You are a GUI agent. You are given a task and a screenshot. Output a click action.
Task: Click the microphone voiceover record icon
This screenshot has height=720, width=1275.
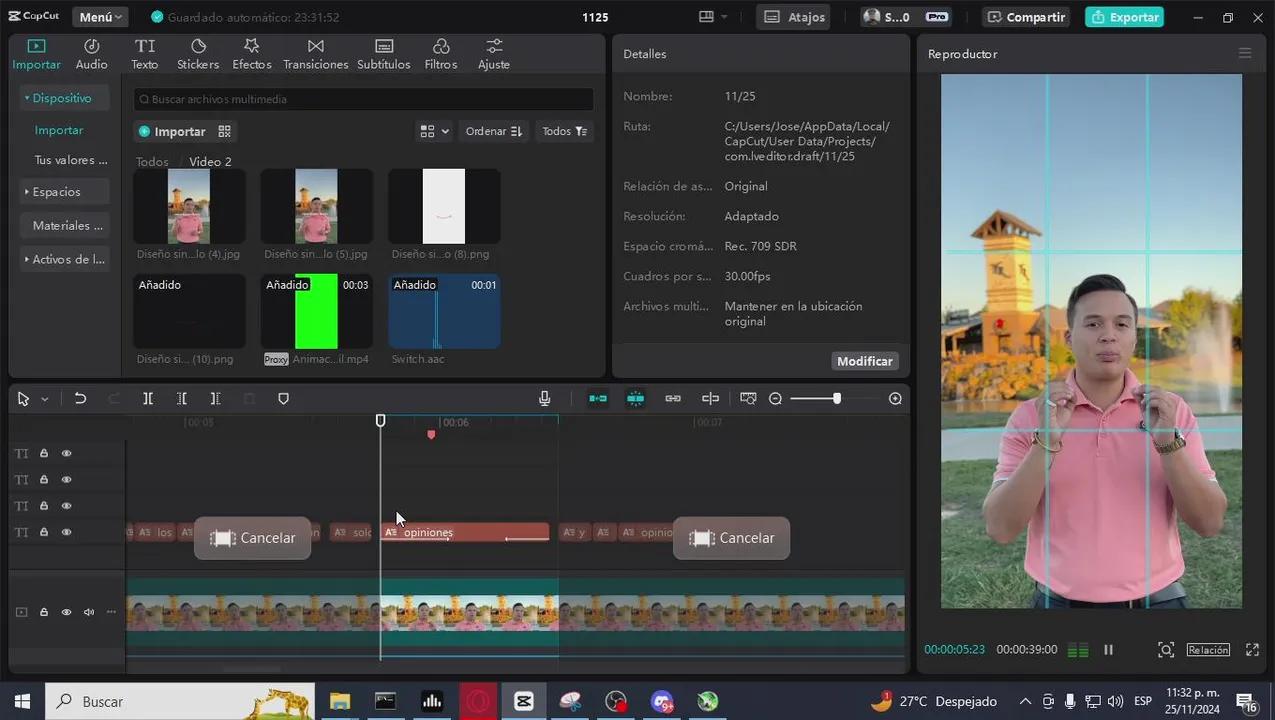click(544, 399)
